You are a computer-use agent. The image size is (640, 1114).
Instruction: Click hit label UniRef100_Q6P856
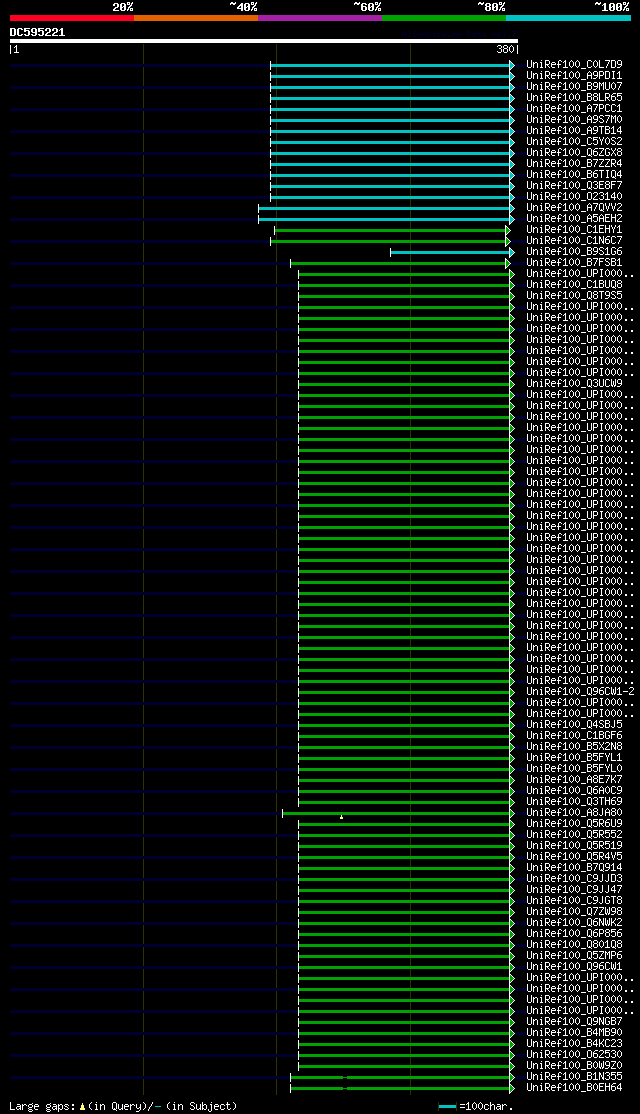[x=575, y=934]
